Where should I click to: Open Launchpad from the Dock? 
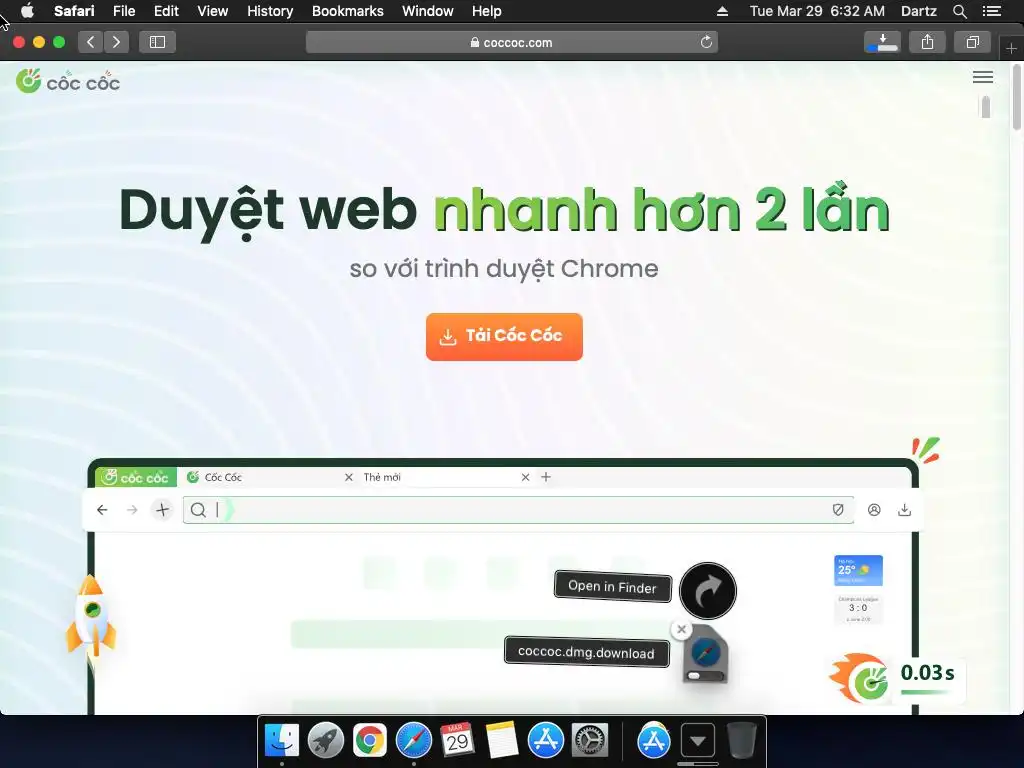(326, 741)
